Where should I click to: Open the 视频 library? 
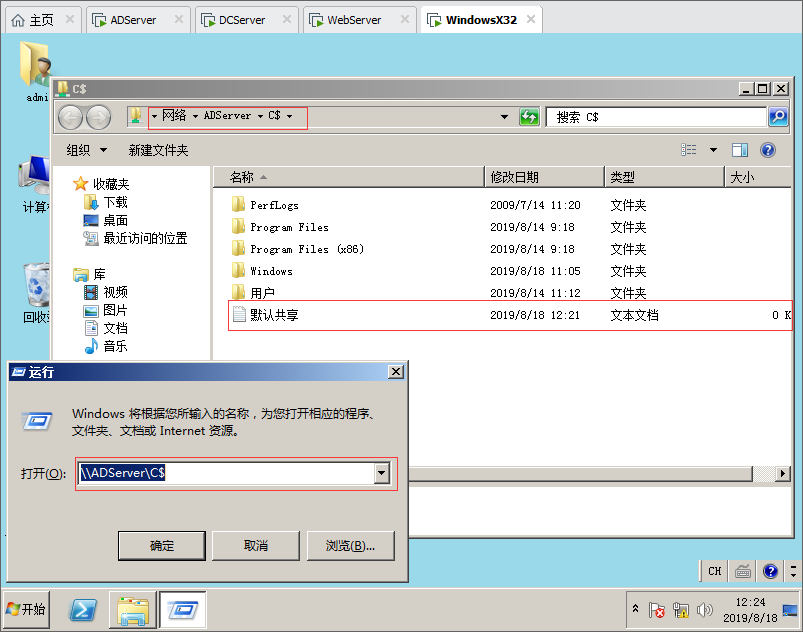pos(105,292)
